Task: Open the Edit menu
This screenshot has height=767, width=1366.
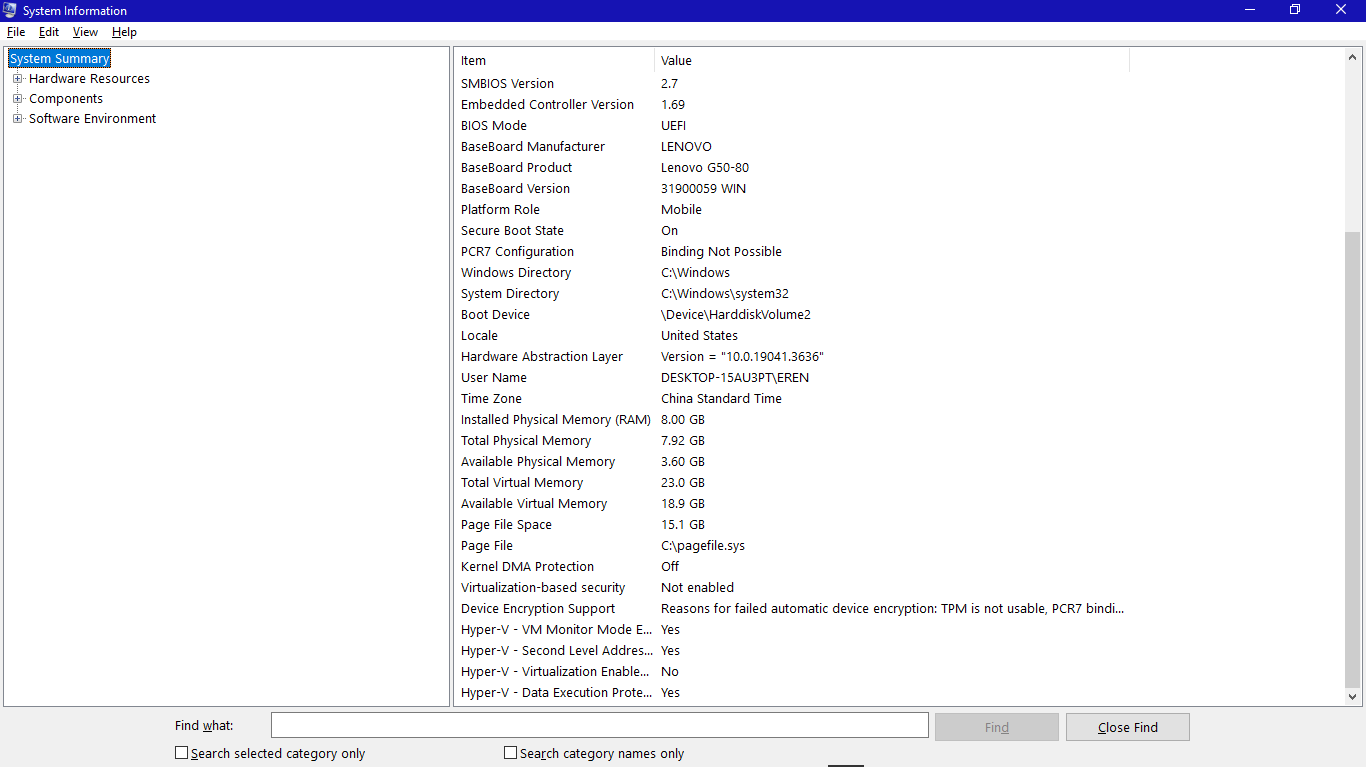Action: point(49,32)
